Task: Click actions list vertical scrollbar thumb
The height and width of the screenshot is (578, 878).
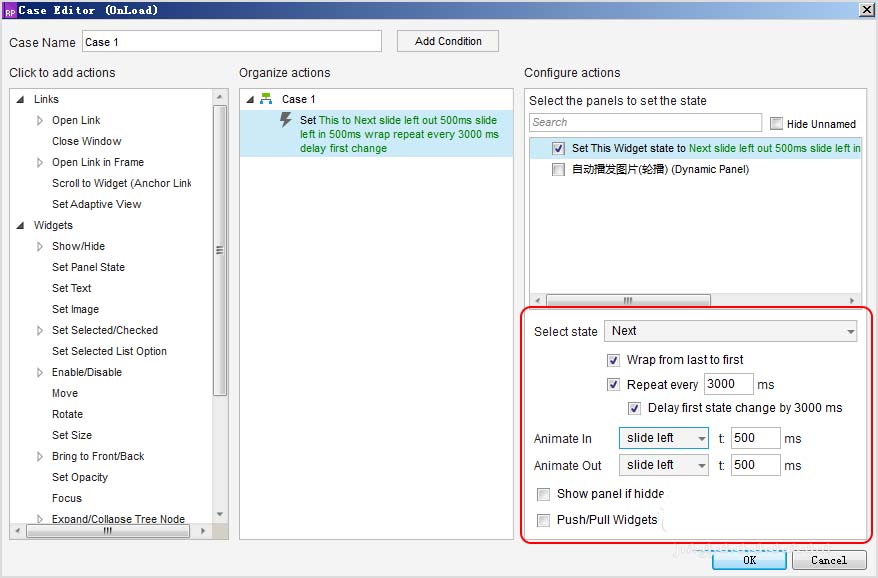Action: [x=220, y=250]
